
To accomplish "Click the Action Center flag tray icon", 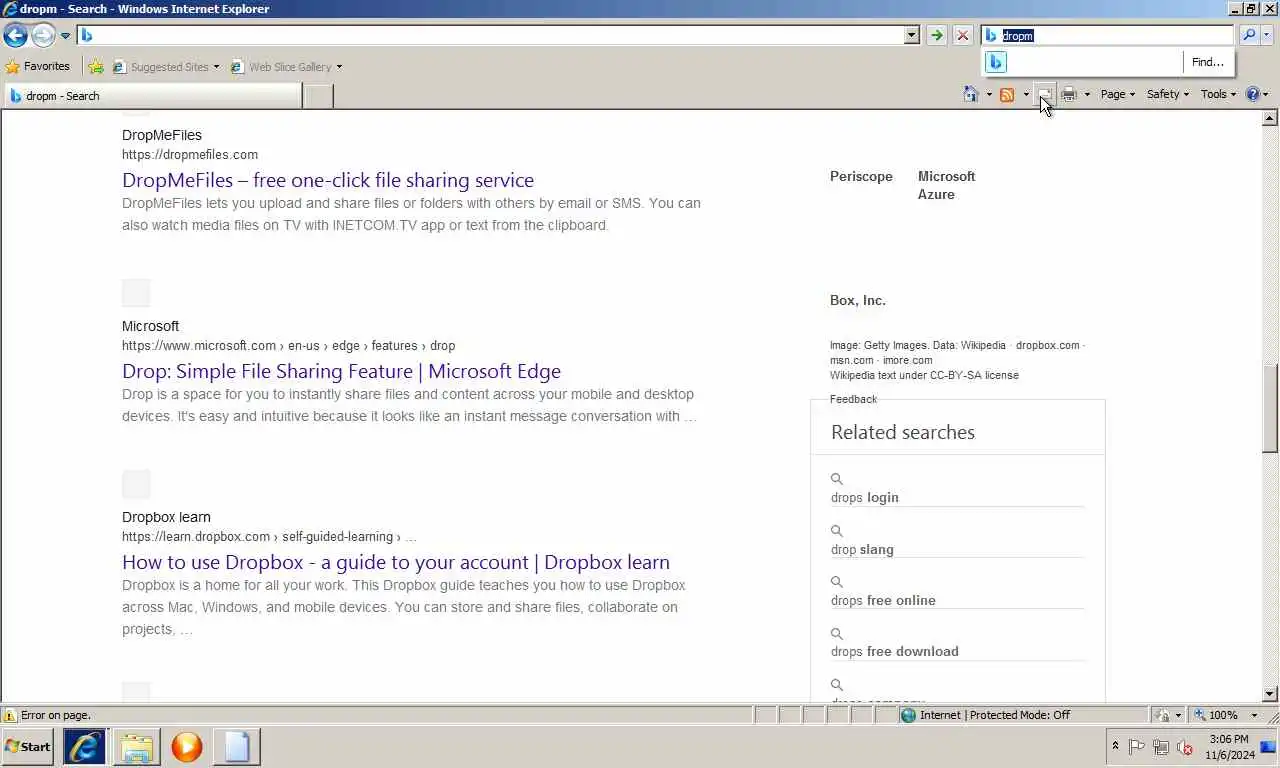I will [1137, 746].
